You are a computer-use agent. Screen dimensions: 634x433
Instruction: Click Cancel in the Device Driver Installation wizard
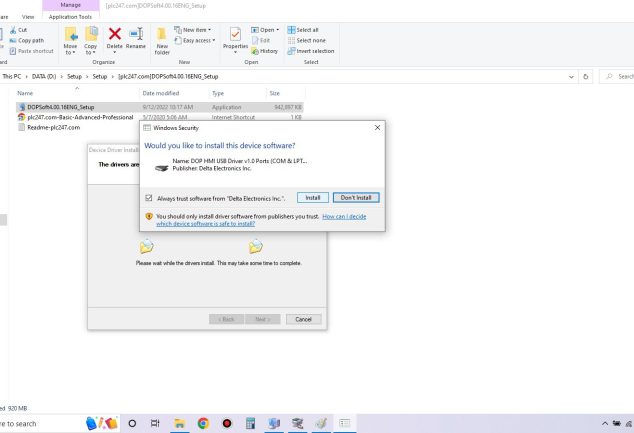pyautogui.click(x=303, y=319)
